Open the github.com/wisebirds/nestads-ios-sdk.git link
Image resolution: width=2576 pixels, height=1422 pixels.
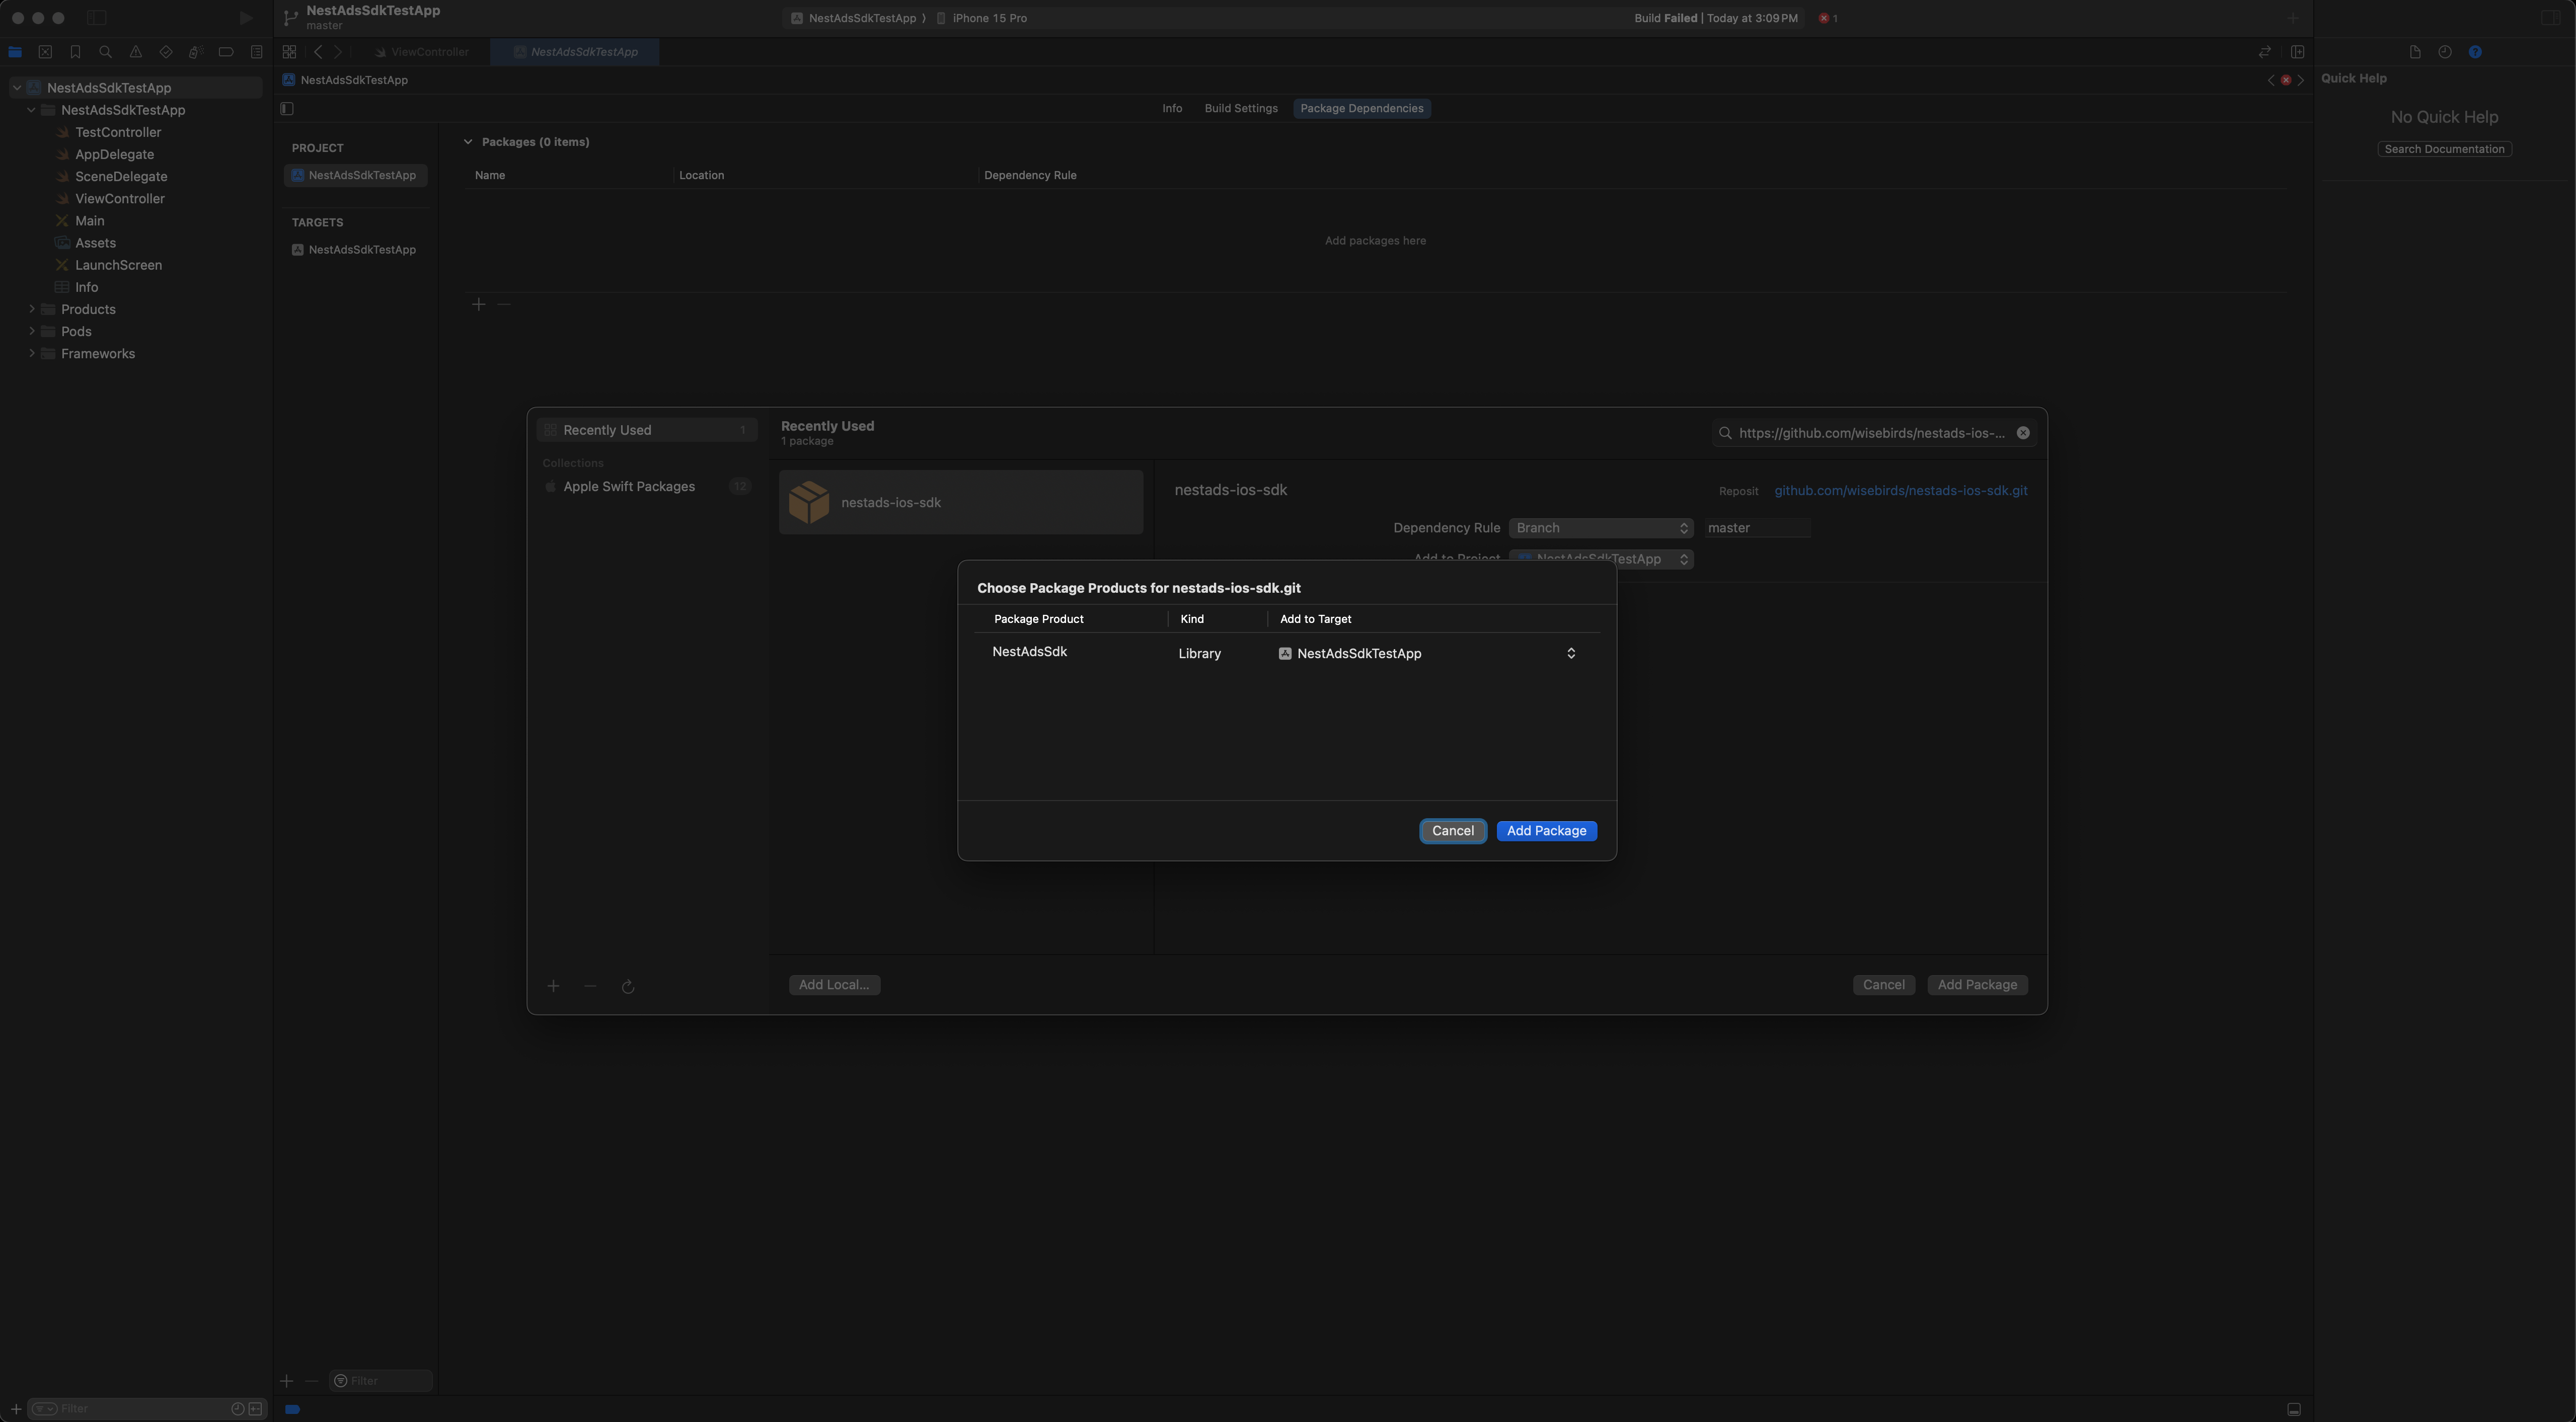[1900, 491]
